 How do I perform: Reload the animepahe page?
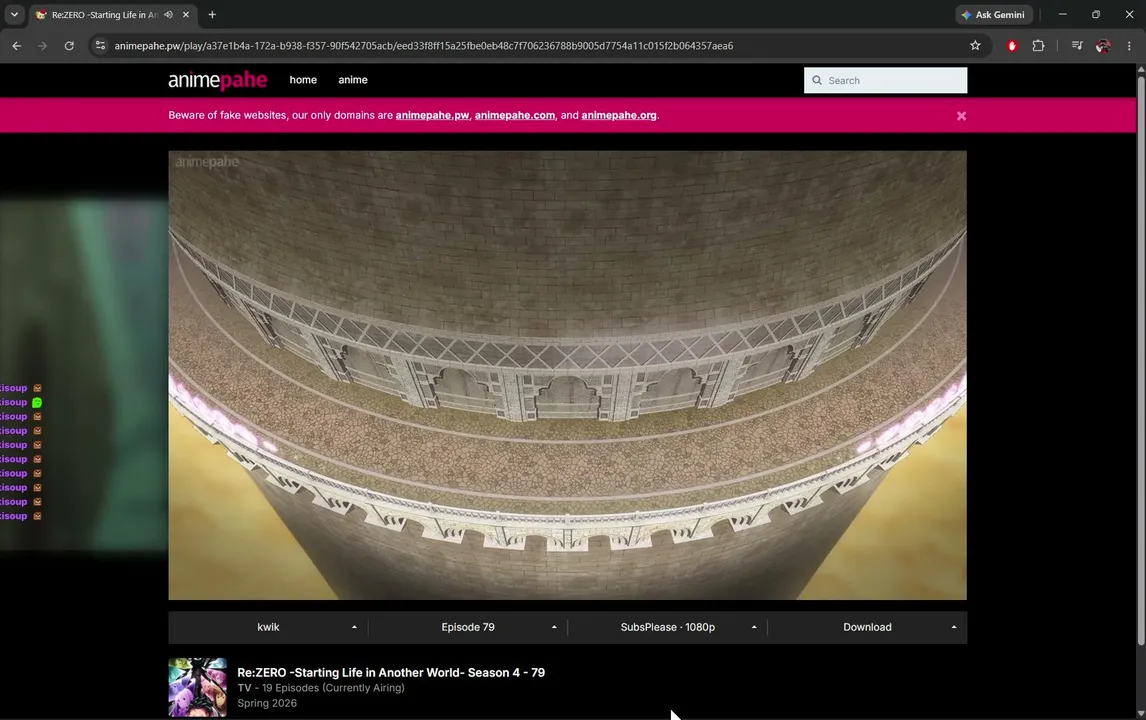(x=69, y=45)
